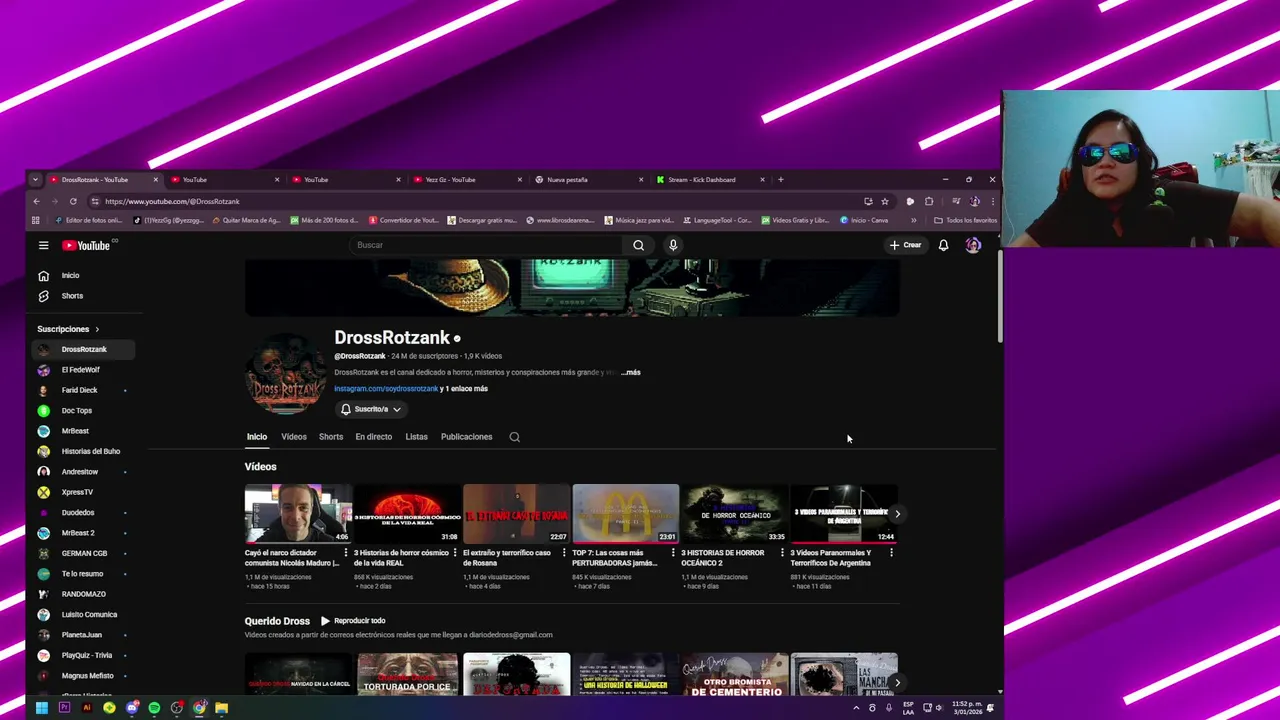Open the YouTube notifications bell
Screen dimensions: 1280x720
[x=943, y=245]
